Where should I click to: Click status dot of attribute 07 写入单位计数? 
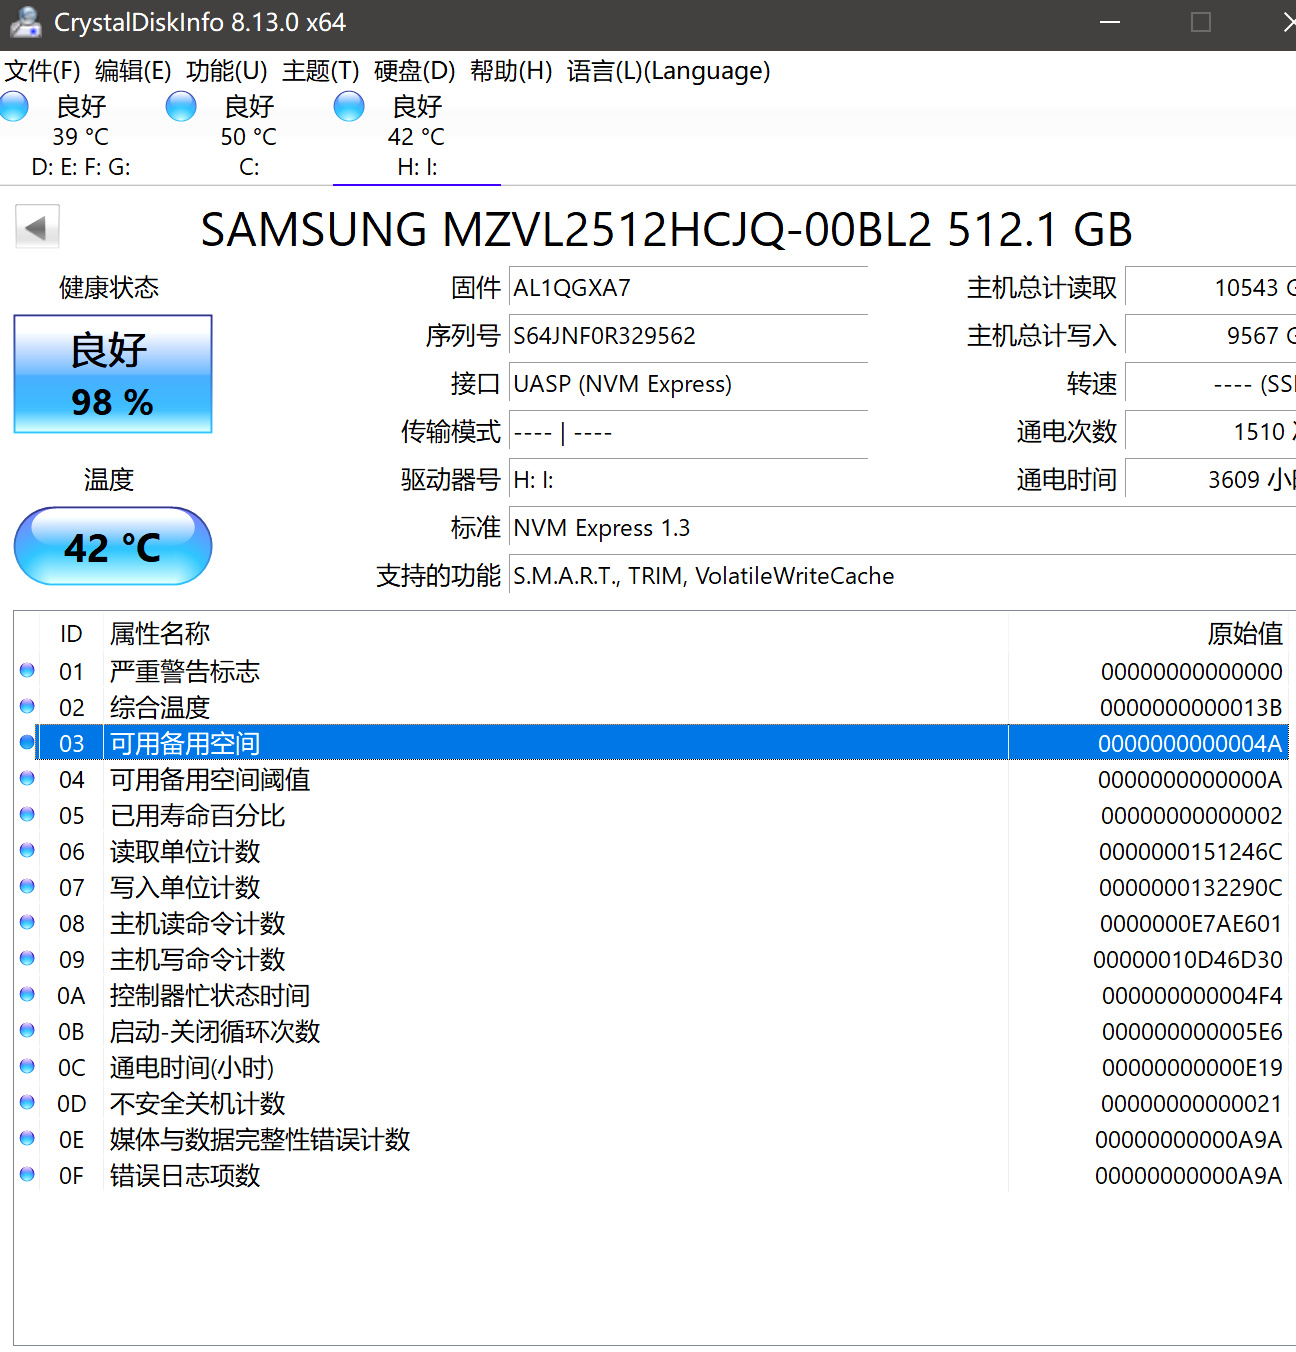(27, 886)
